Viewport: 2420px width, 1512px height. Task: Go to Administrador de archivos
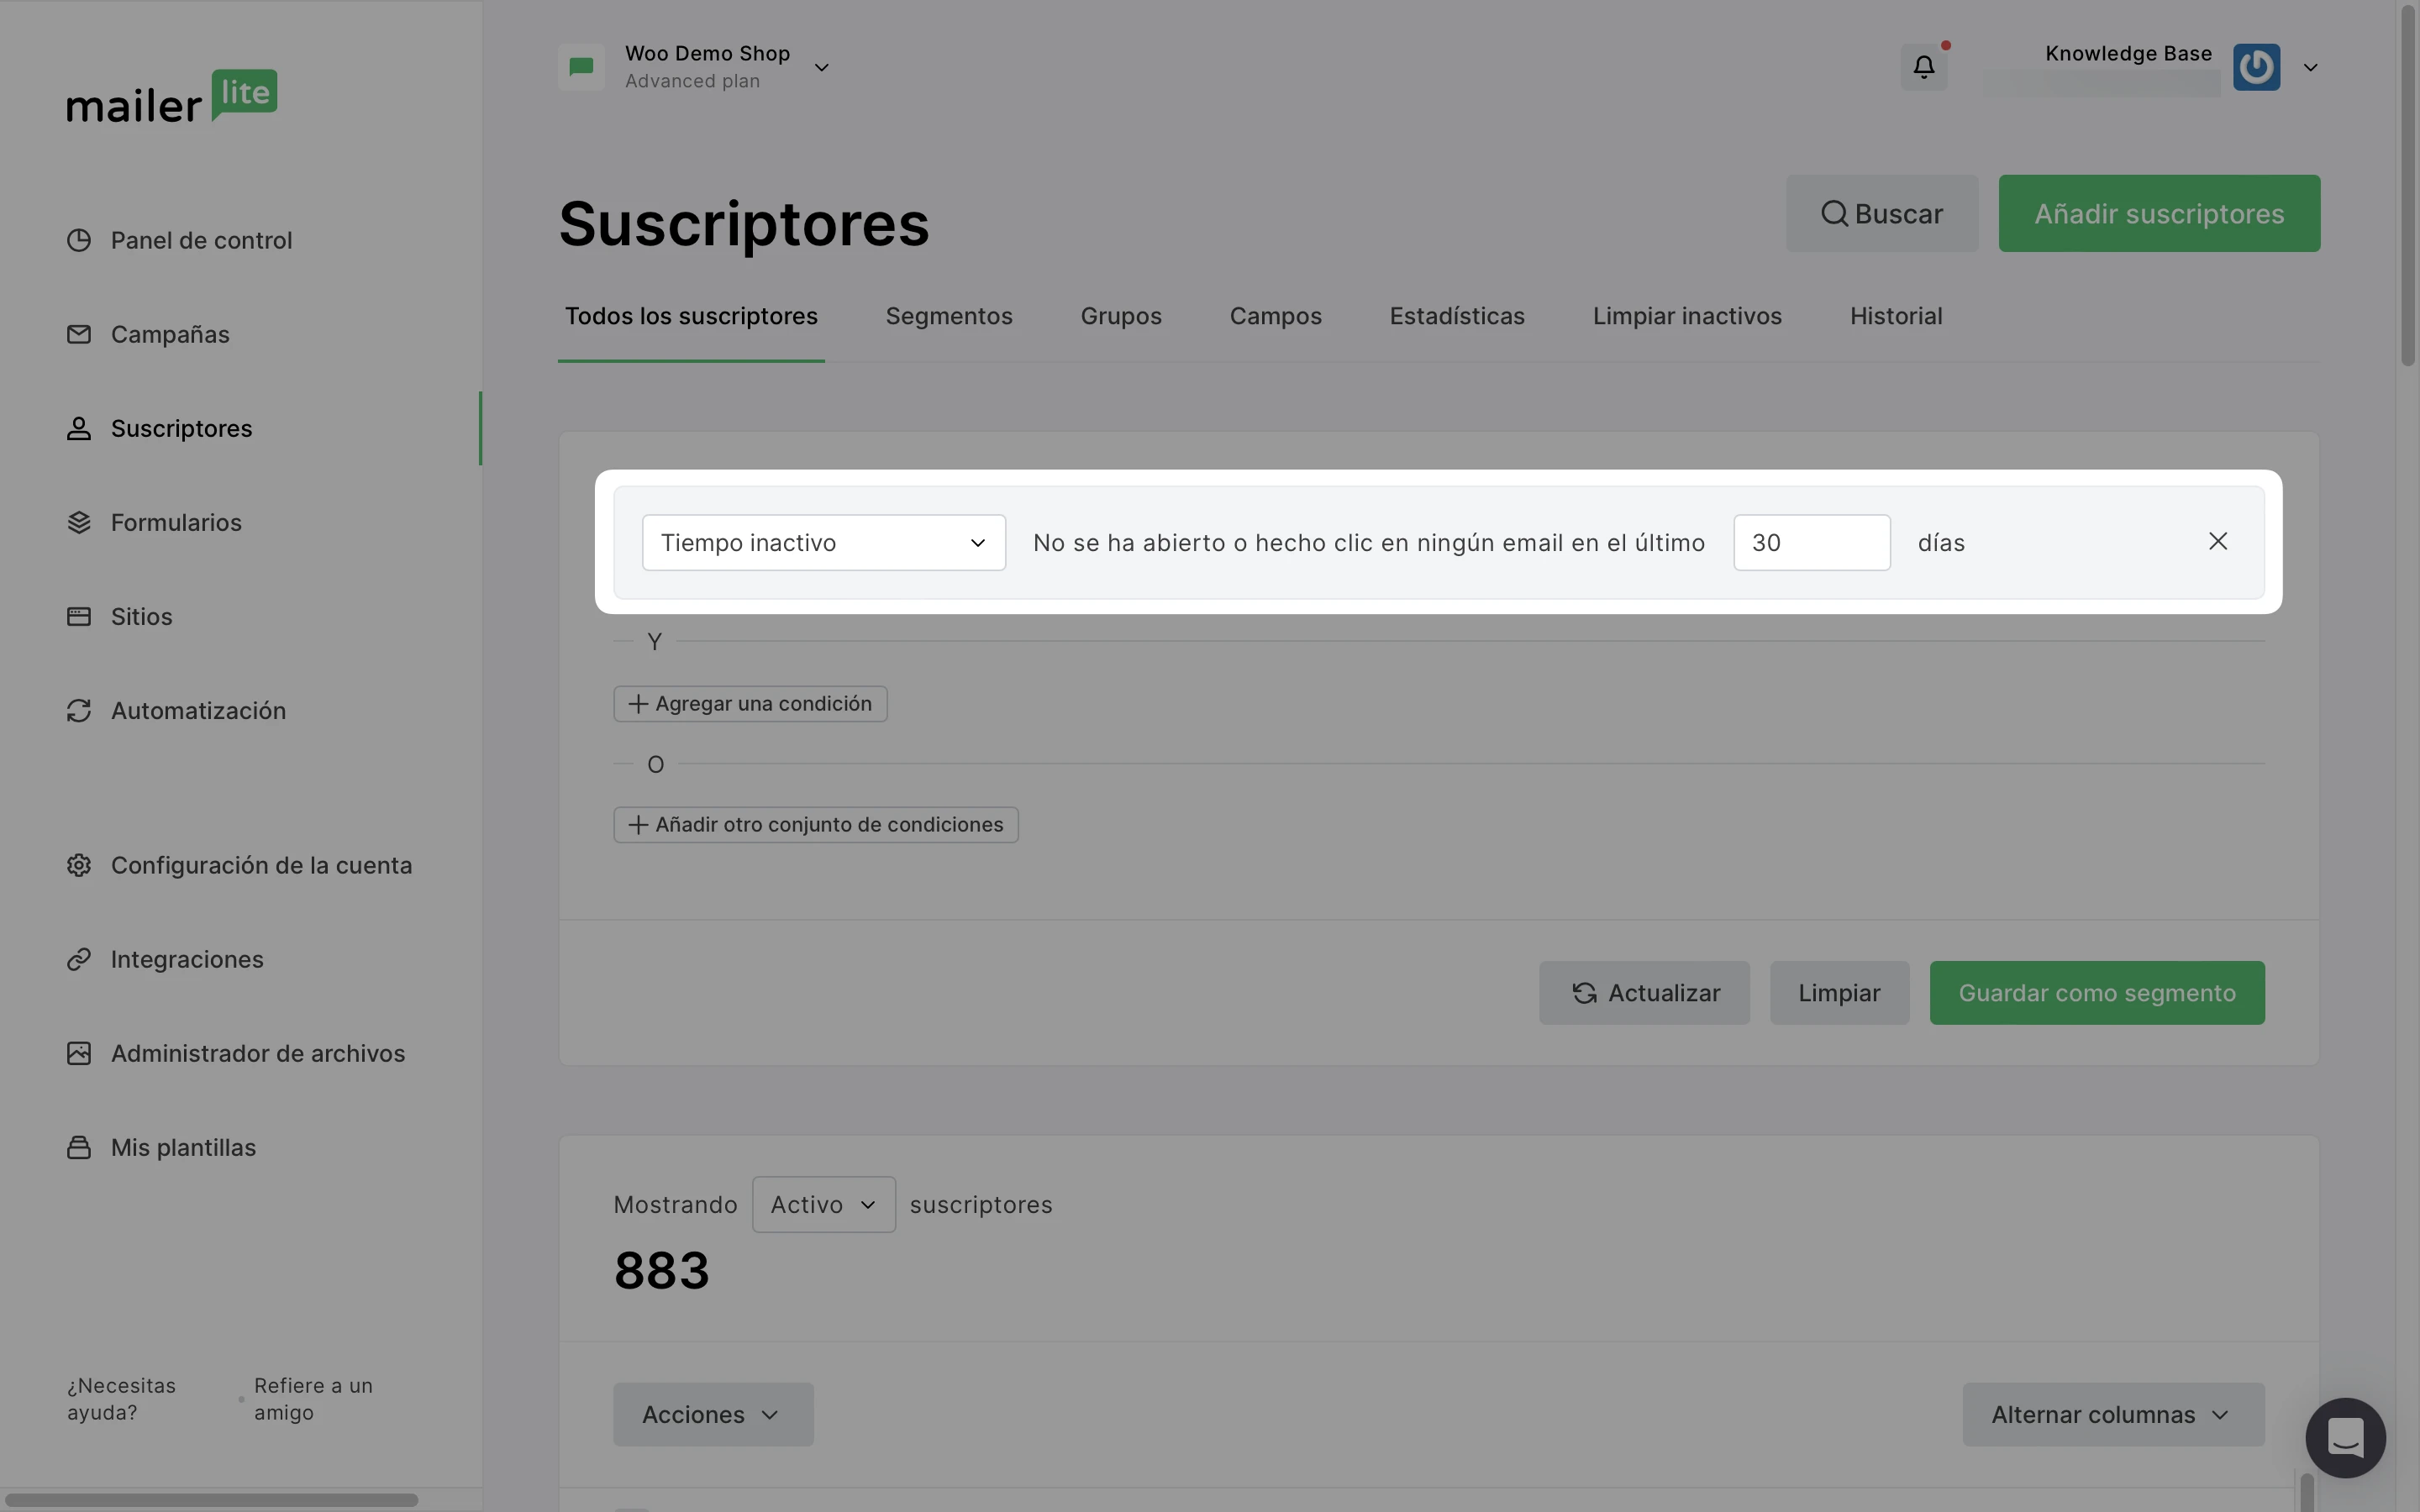257,1054
